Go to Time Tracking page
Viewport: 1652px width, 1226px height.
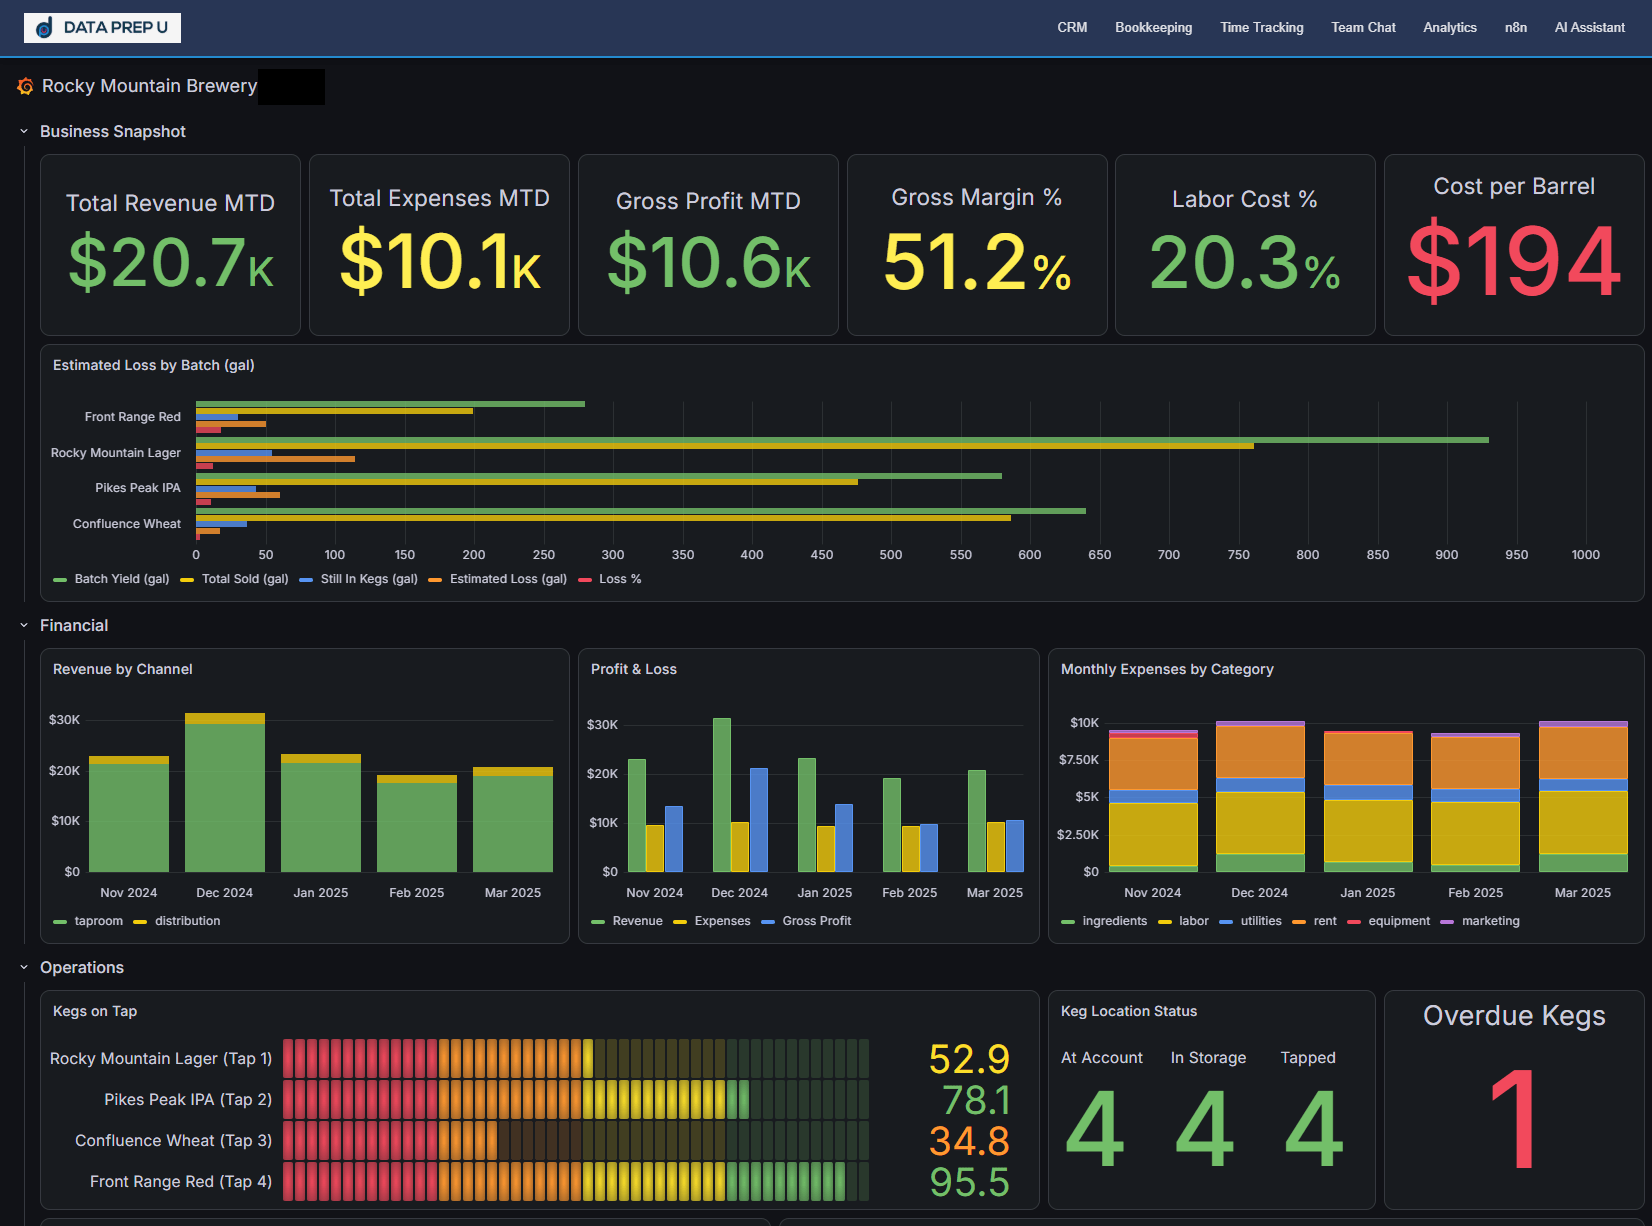coord(1262,28)
